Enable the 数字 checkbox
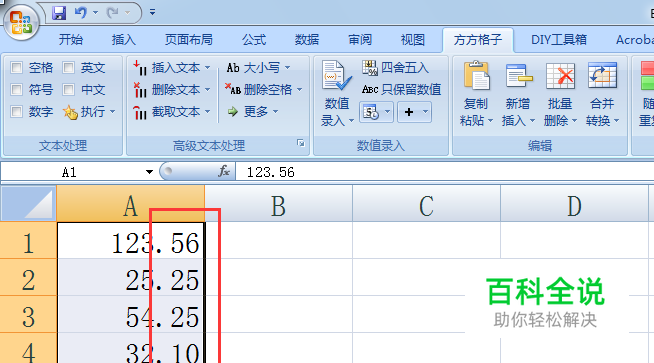The image size is (654, 363). point(17,111)
